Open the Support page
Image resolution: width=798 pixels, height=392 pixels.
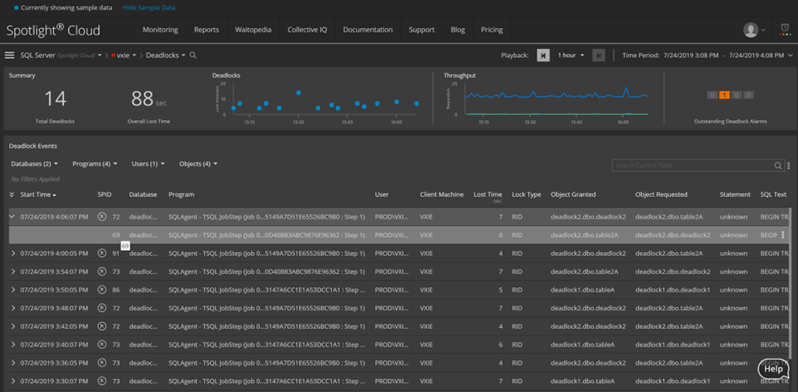(x=421, y=30)
